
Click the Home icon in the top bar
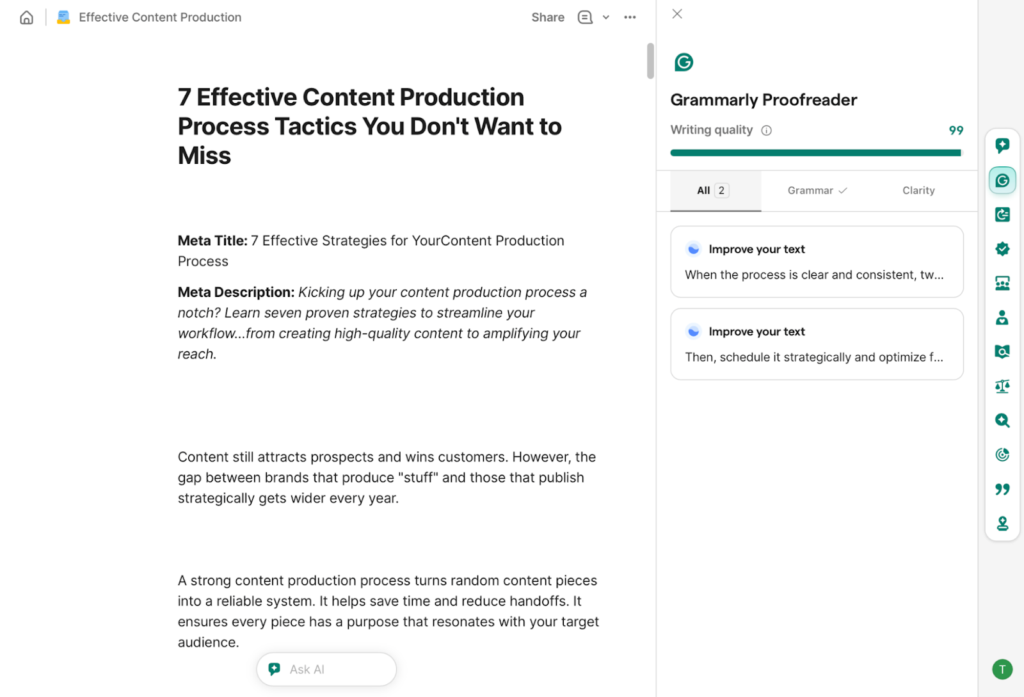pos(26,17)
